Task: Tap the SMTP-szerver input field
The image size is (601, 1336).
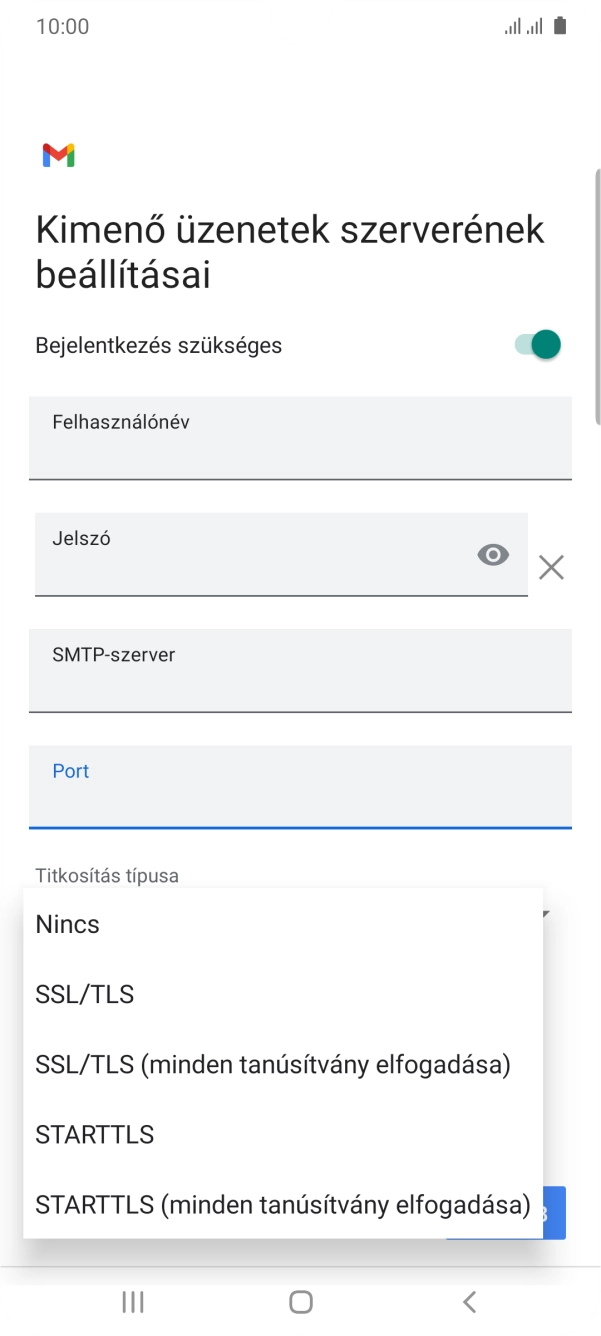Action: [x=298, y=670]
